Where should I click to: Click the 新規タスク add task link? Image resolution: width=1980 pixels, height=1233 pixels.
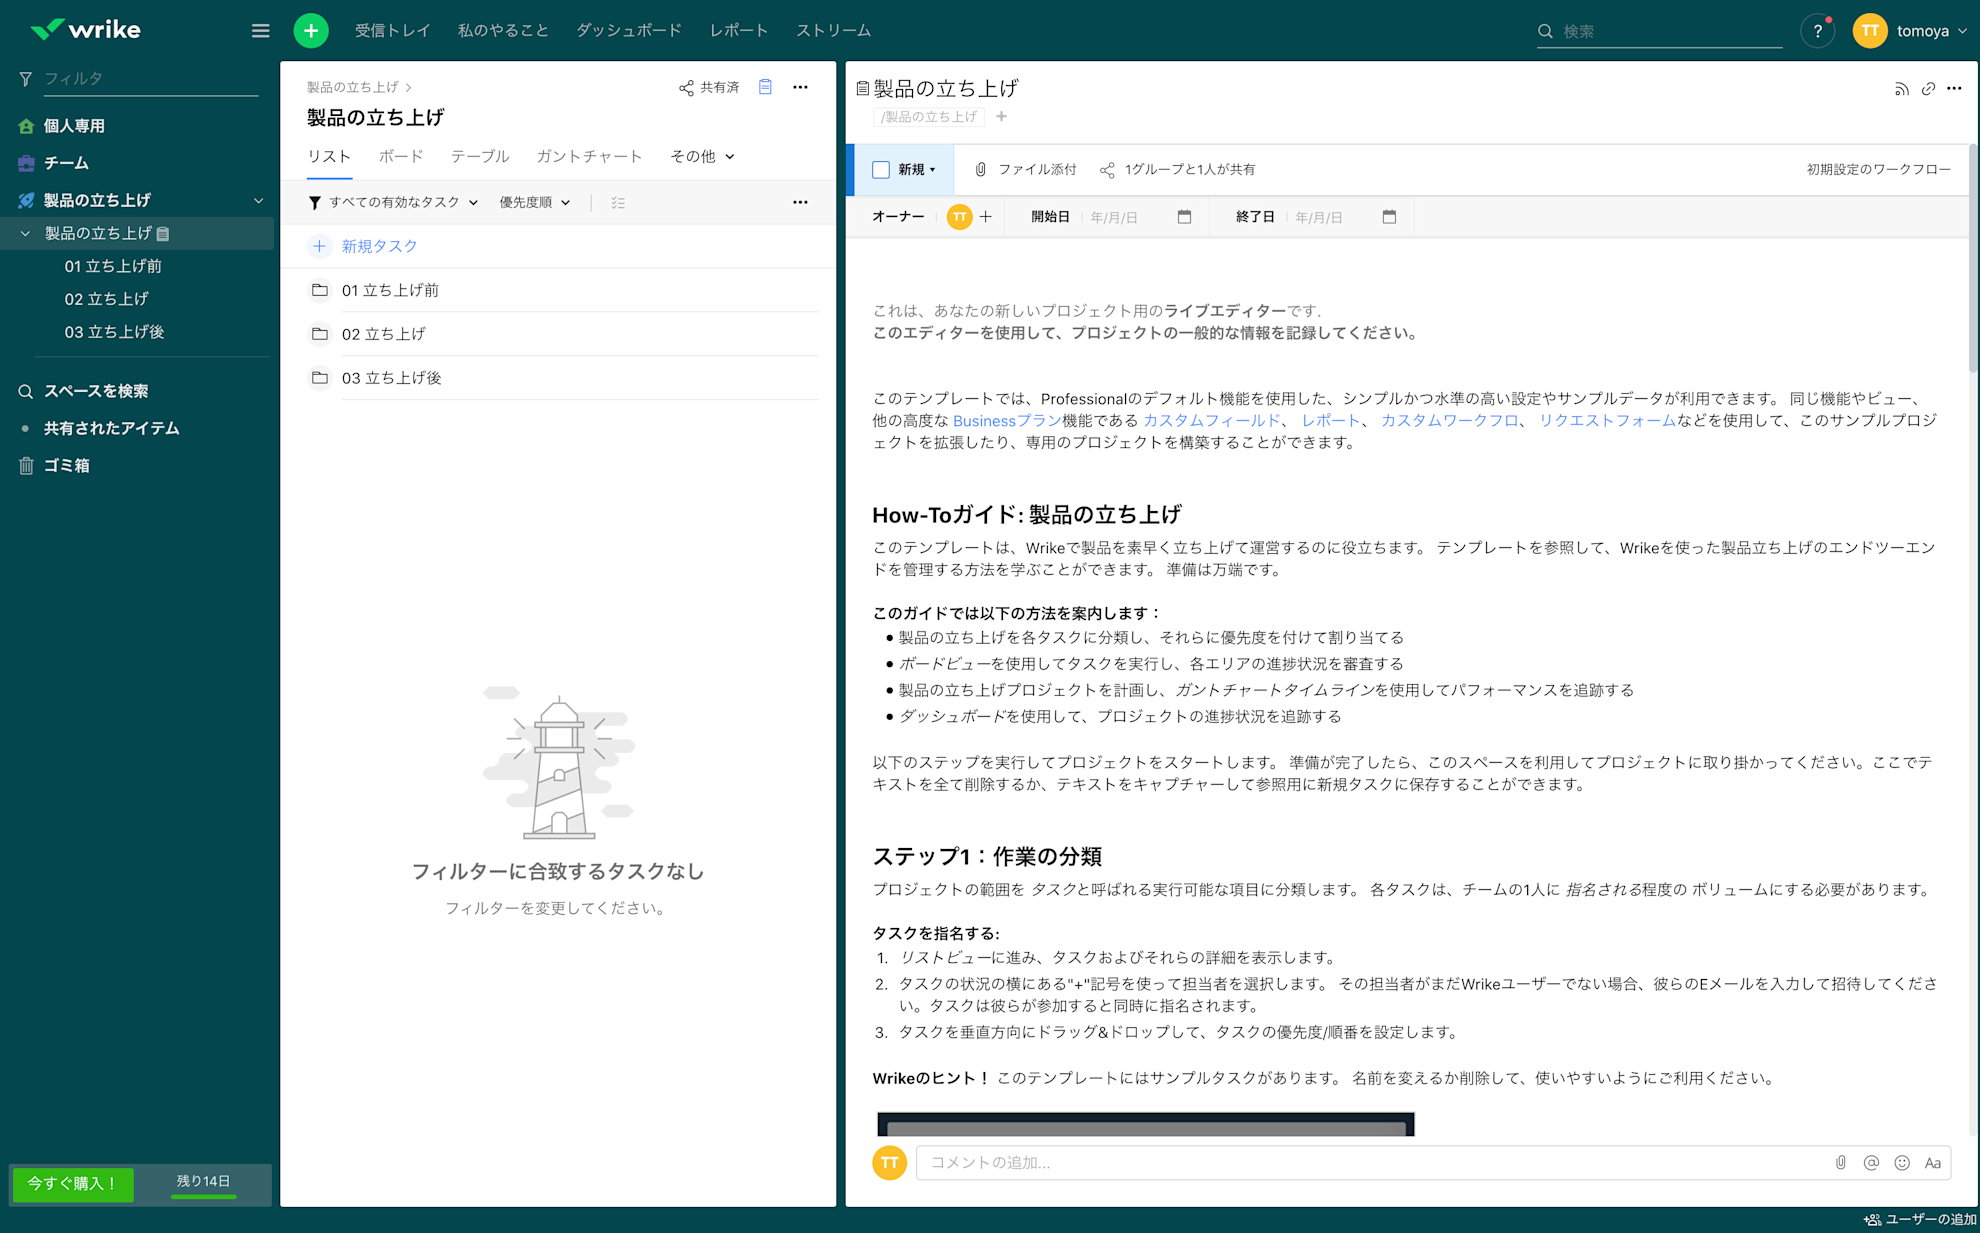coord(379,246)
